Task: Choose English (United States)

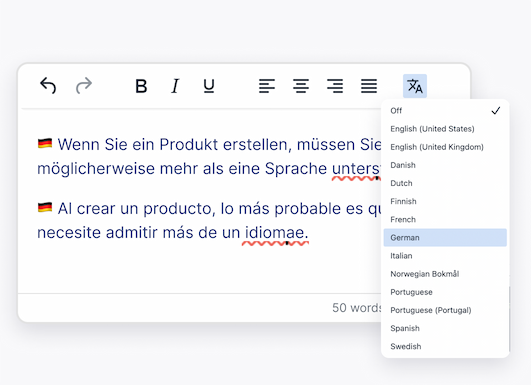Action: pyautogui.click(x=445, y=129)
